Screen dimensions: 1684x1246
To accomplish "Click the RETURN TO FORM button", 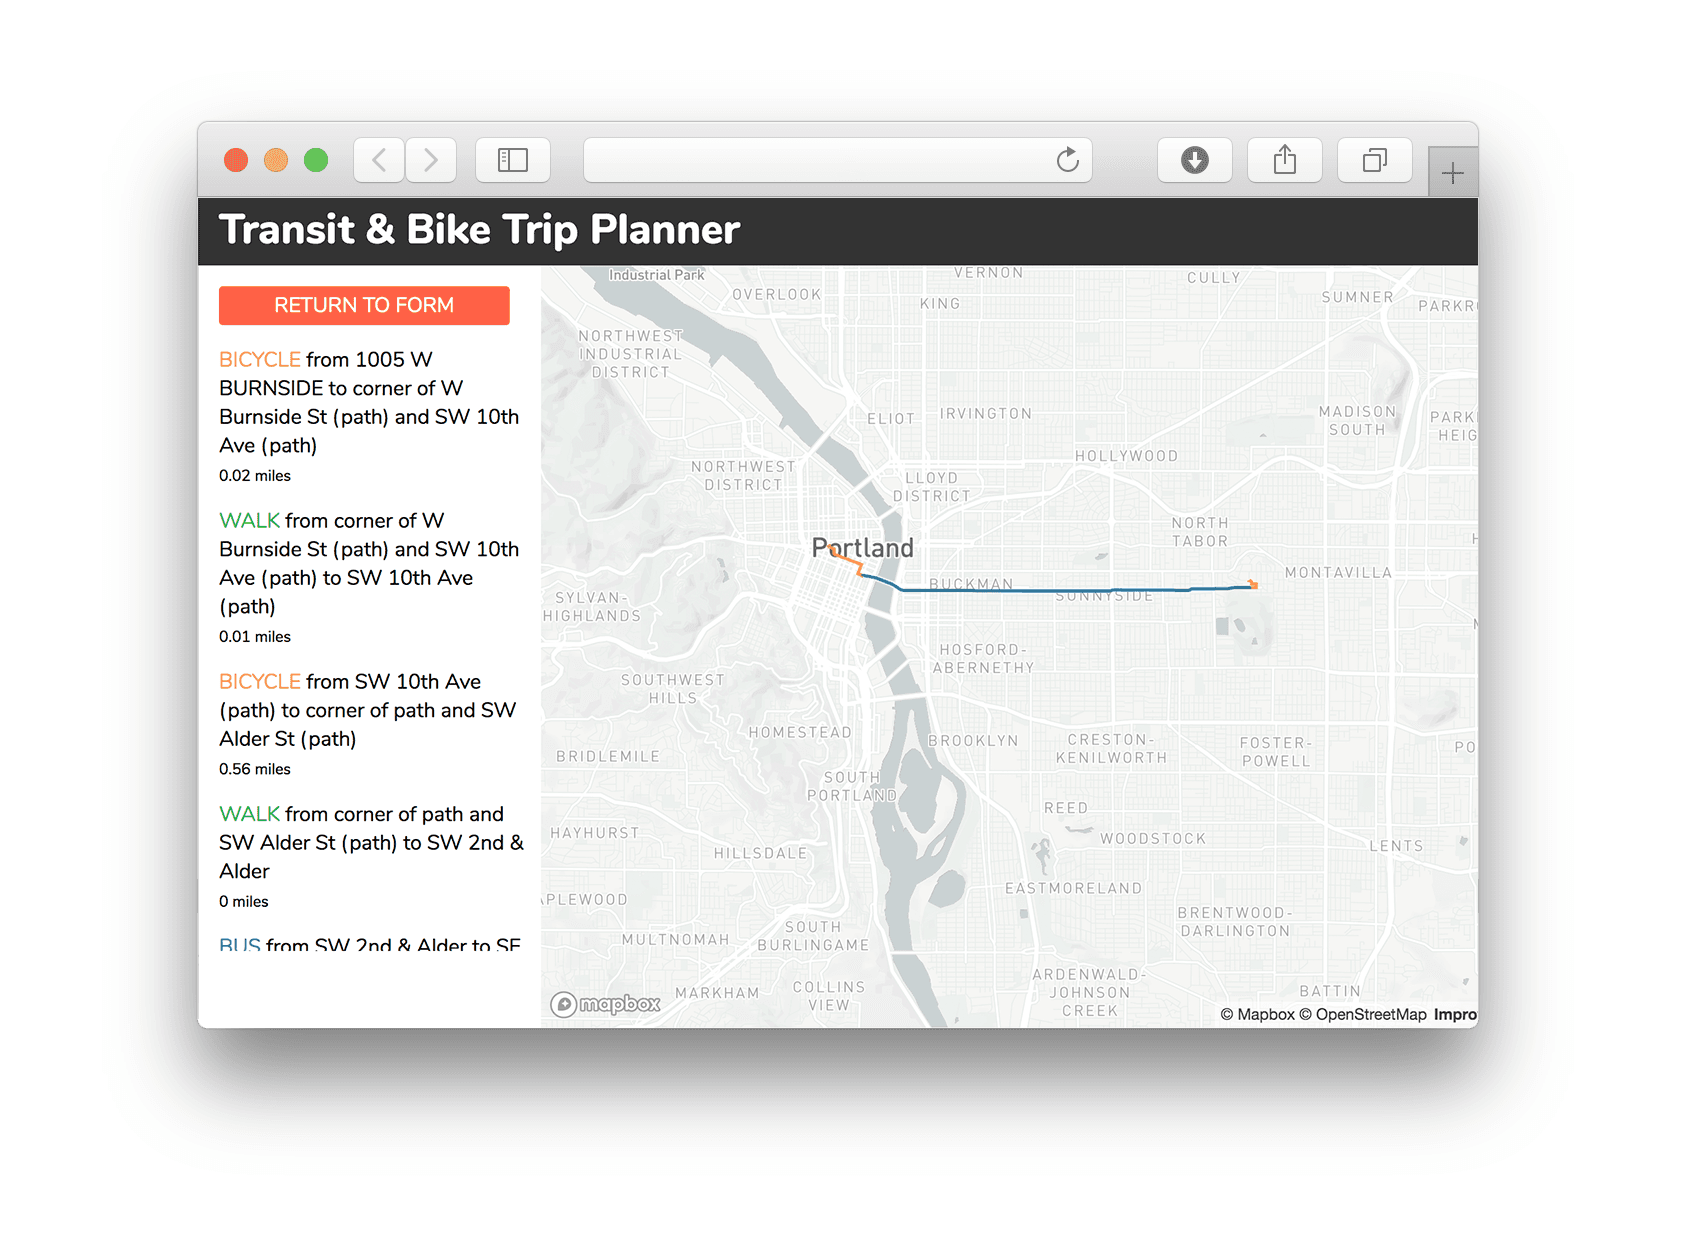I will 364,305.
